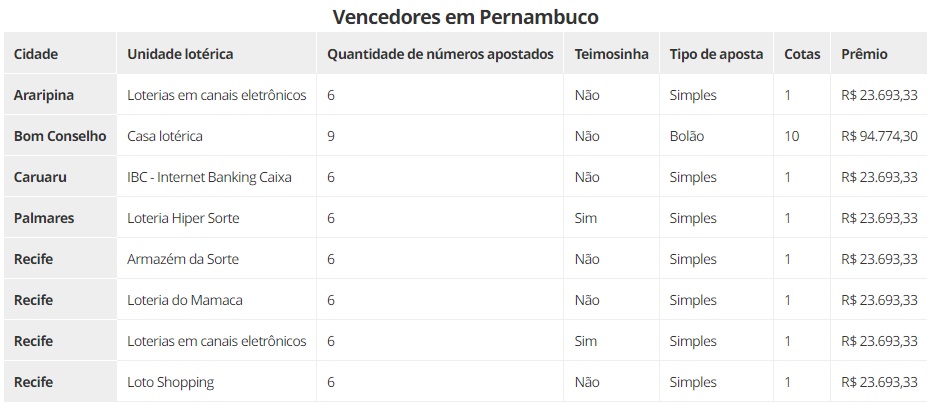935x404 pixels.
Task: Select the 'Caruaru' city cell
Action: pyautogui.click(x=40, y=177)
